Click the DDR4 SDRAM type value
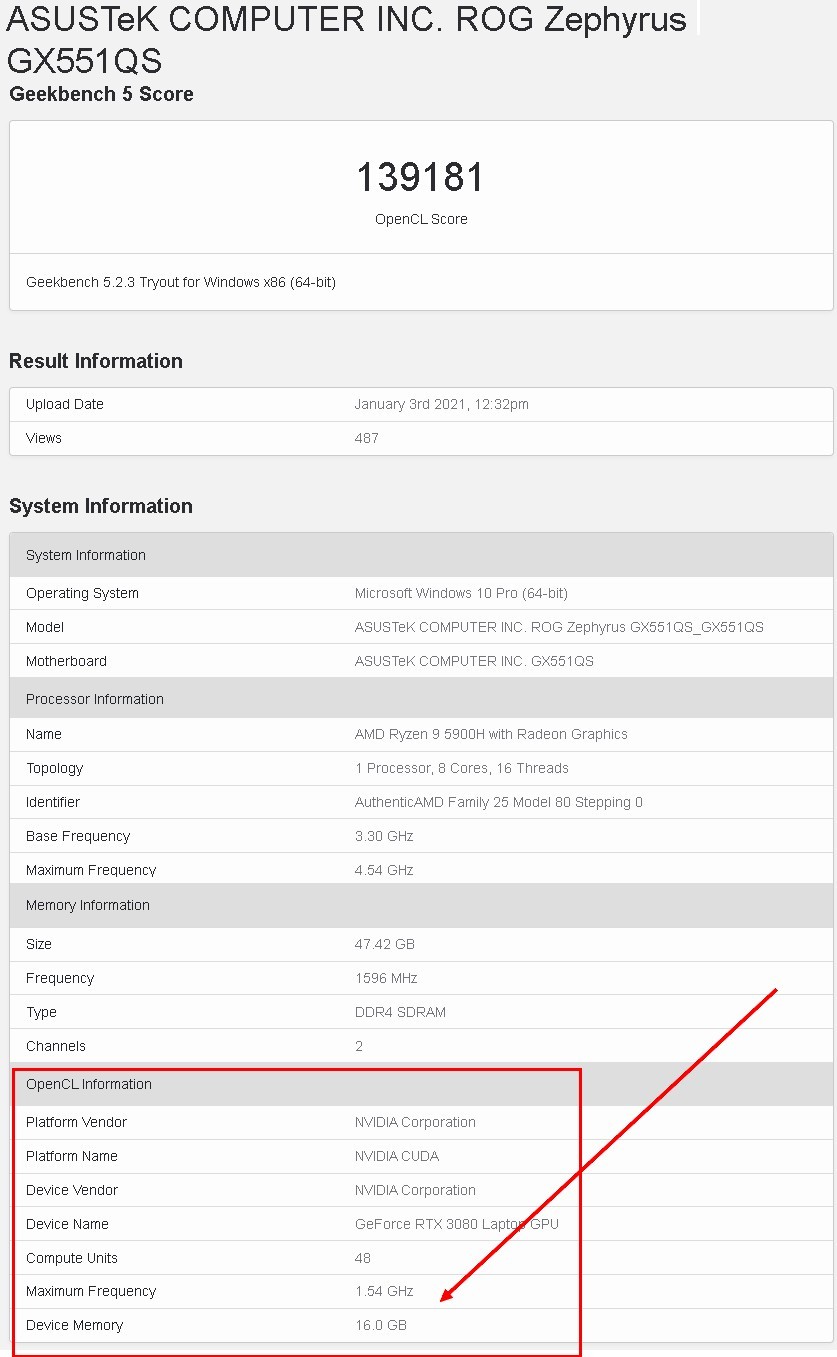The height and width of the screenshot is (1357, 837). point(400,1012)
